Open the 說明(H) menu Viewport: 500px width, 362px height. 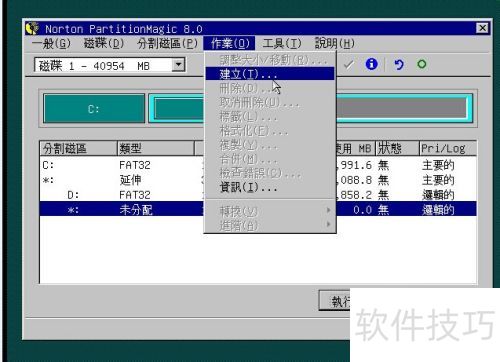(334, 43)
